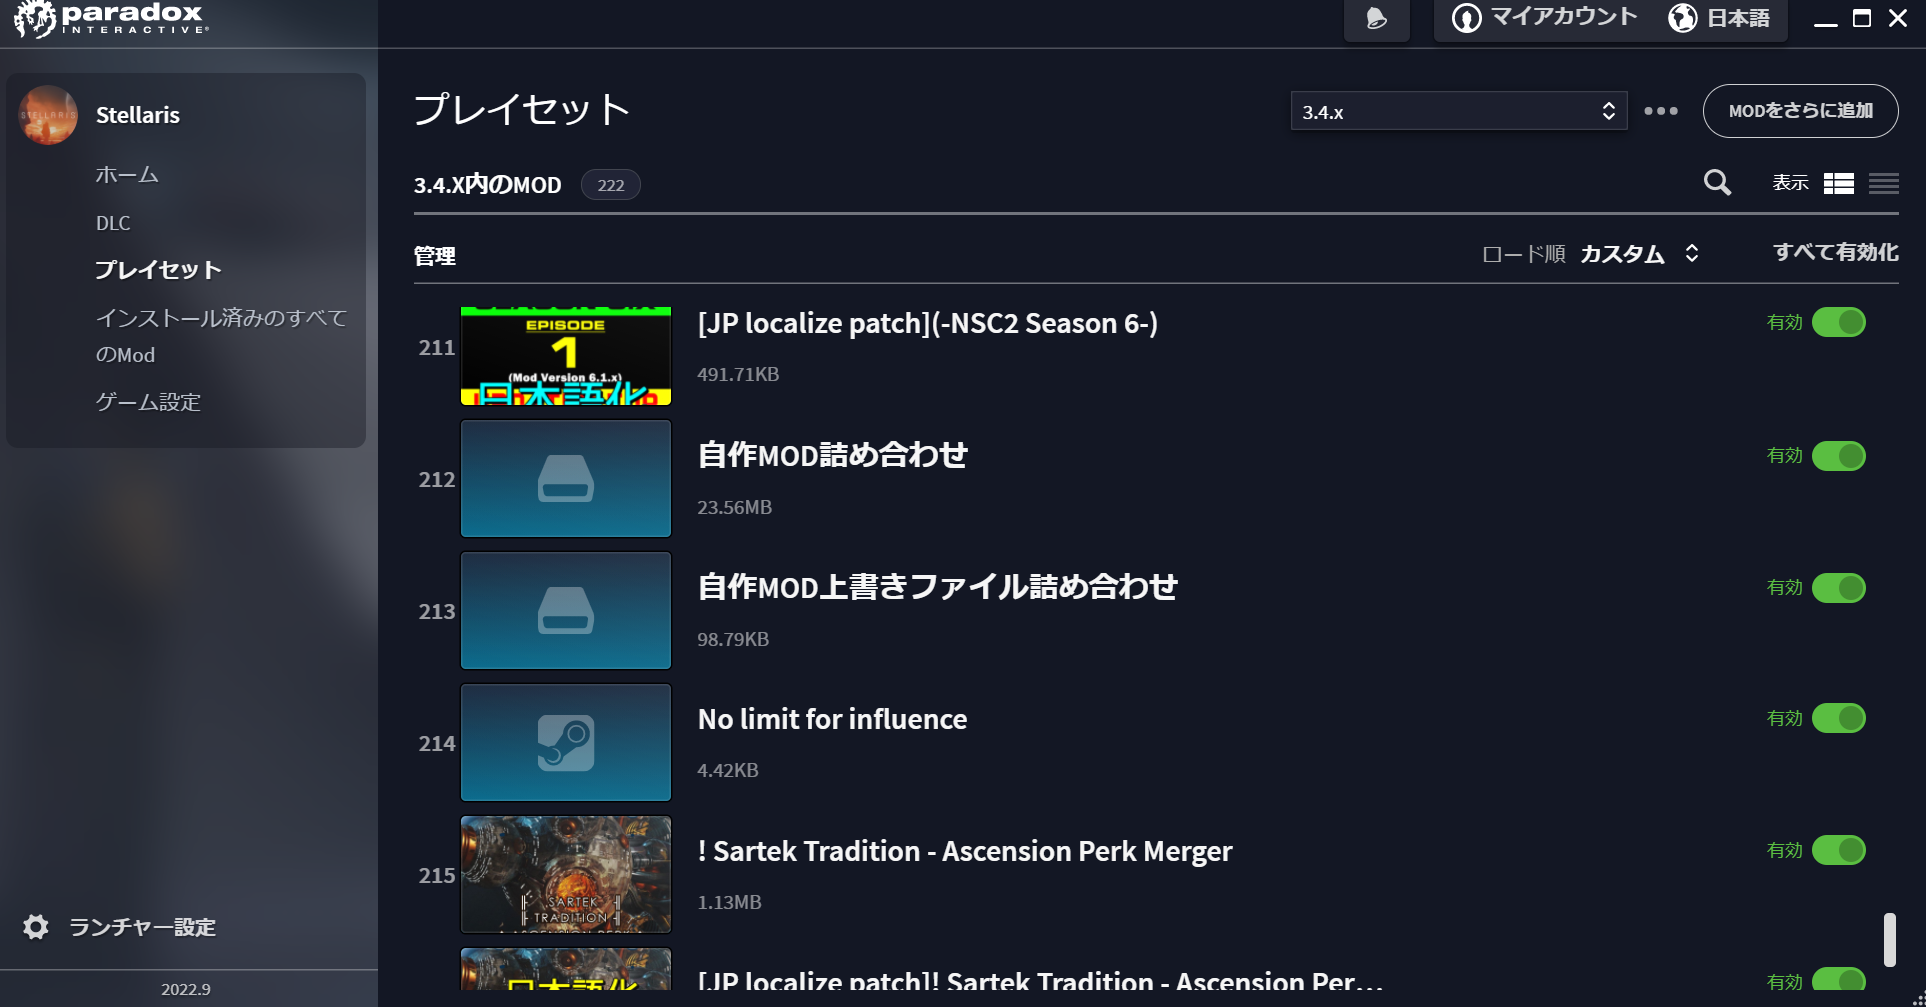The width and height of the screenshot is (1926, 1007).
Task: Maximize the launcher window
Action: [1862, 18]
